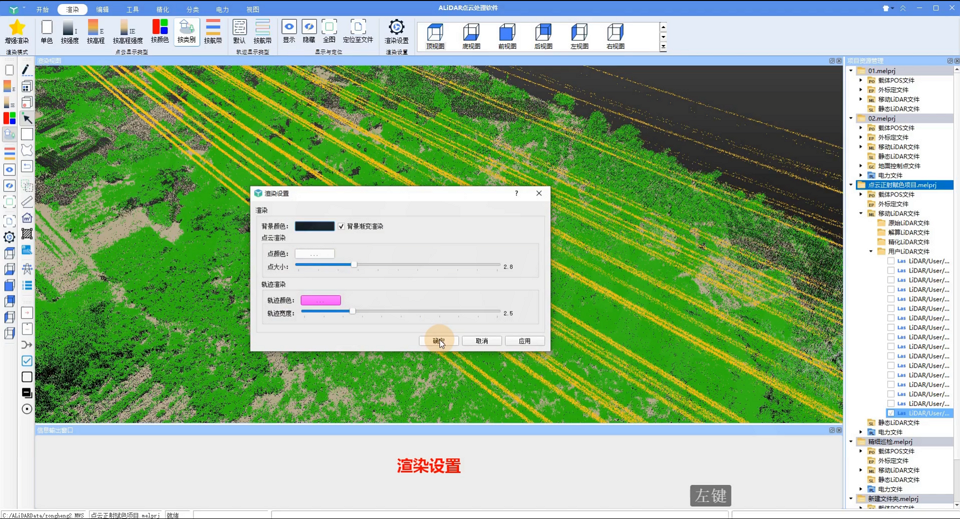Screen dimensions: 960x519
Task: Open 渲染设置 gear icon in ribbon
Action: point(397,28)
